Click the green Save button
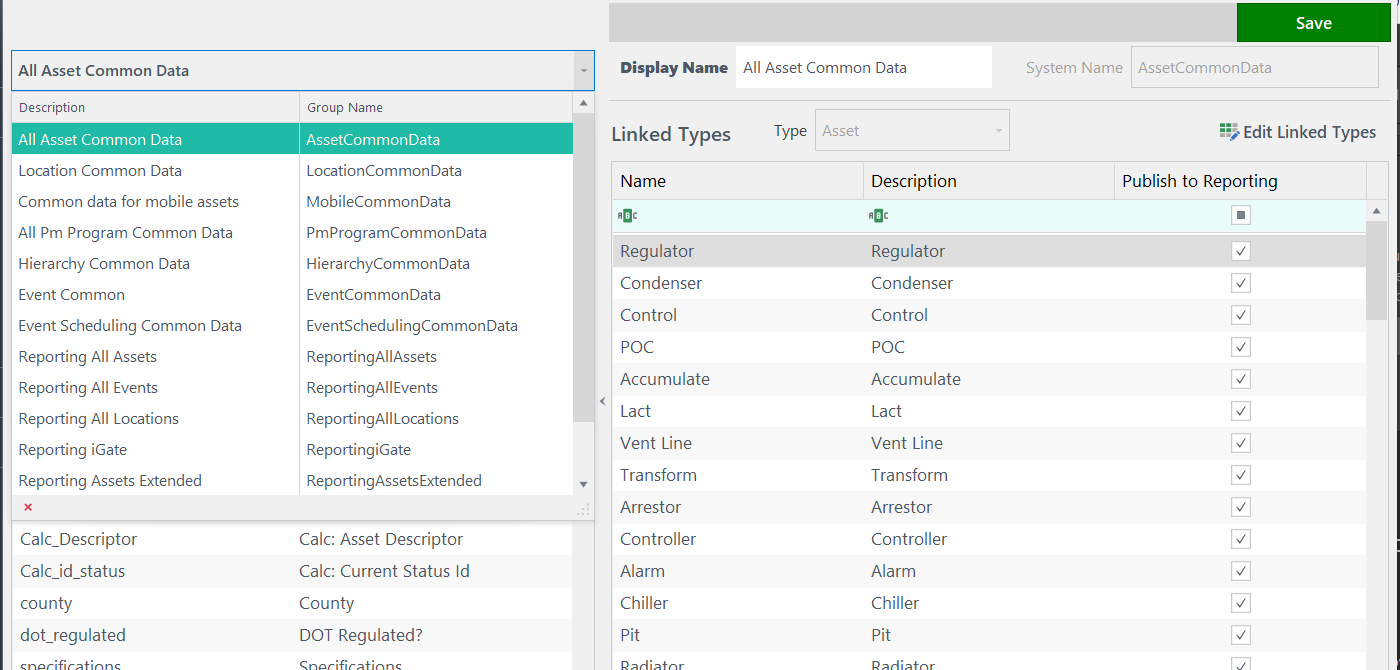The width and height of the screenshot is (1400, 670). (1313, 23)
